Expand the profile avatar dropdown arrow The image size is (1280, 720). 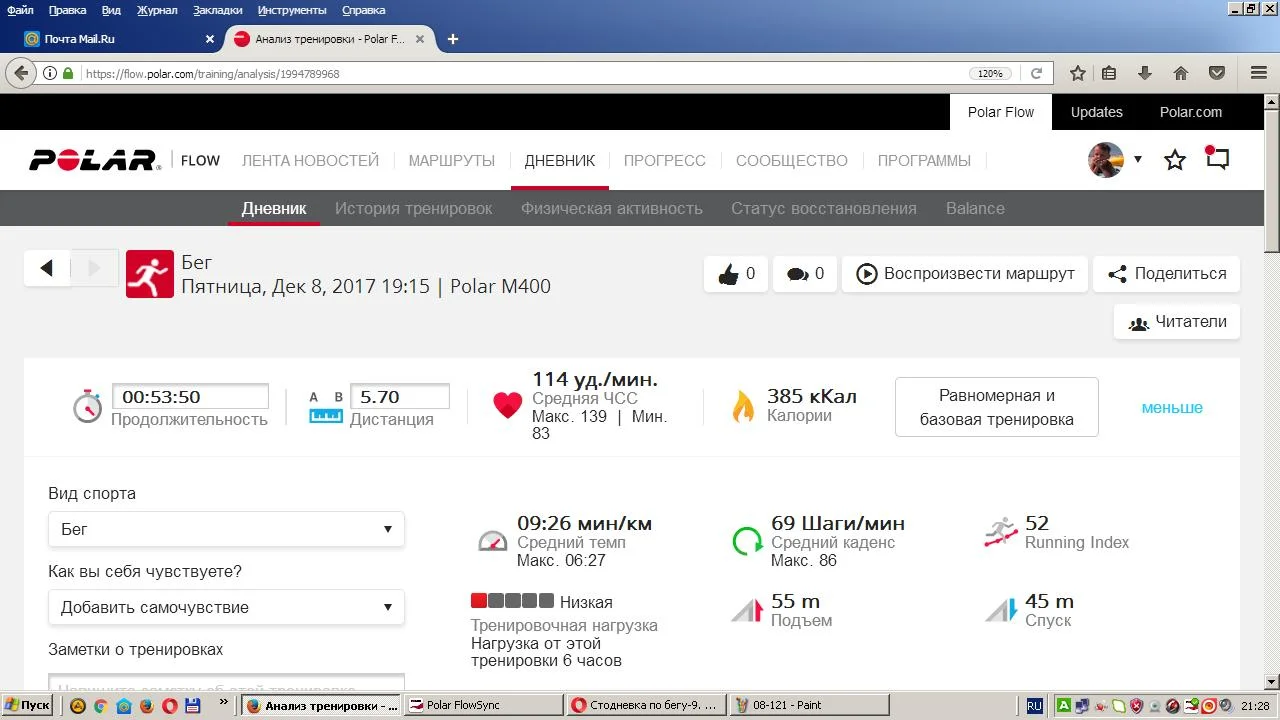tap(1138, 160)
